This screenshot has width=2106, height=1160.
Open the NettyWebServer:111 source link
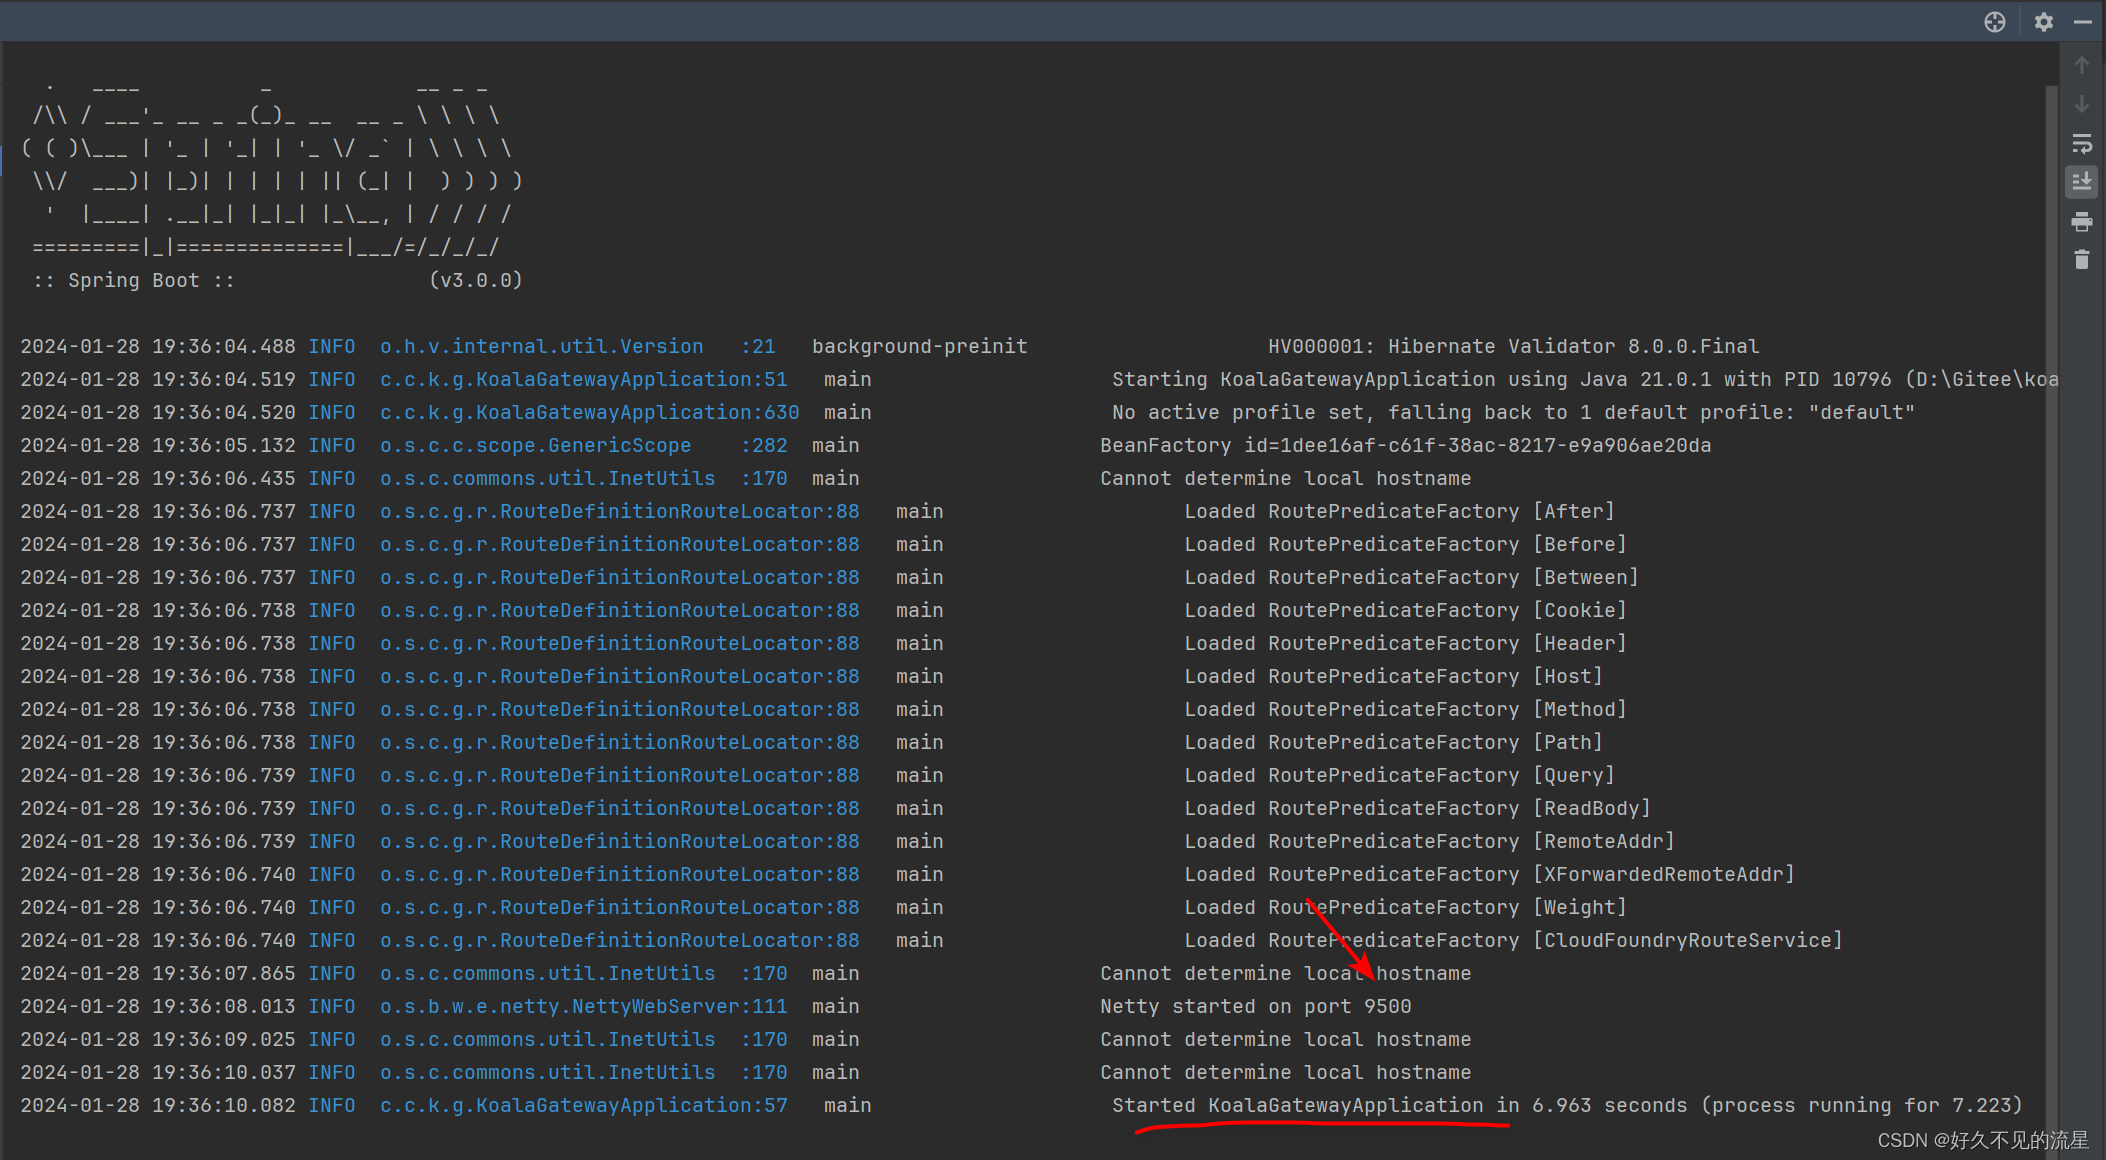point(583,1006)
